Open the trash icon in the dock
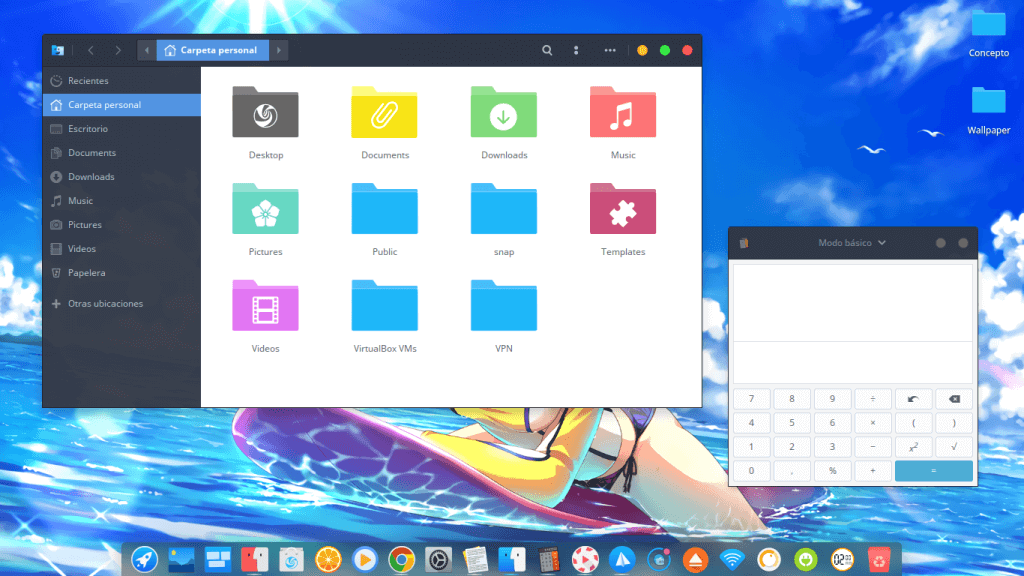 point(879,560)
